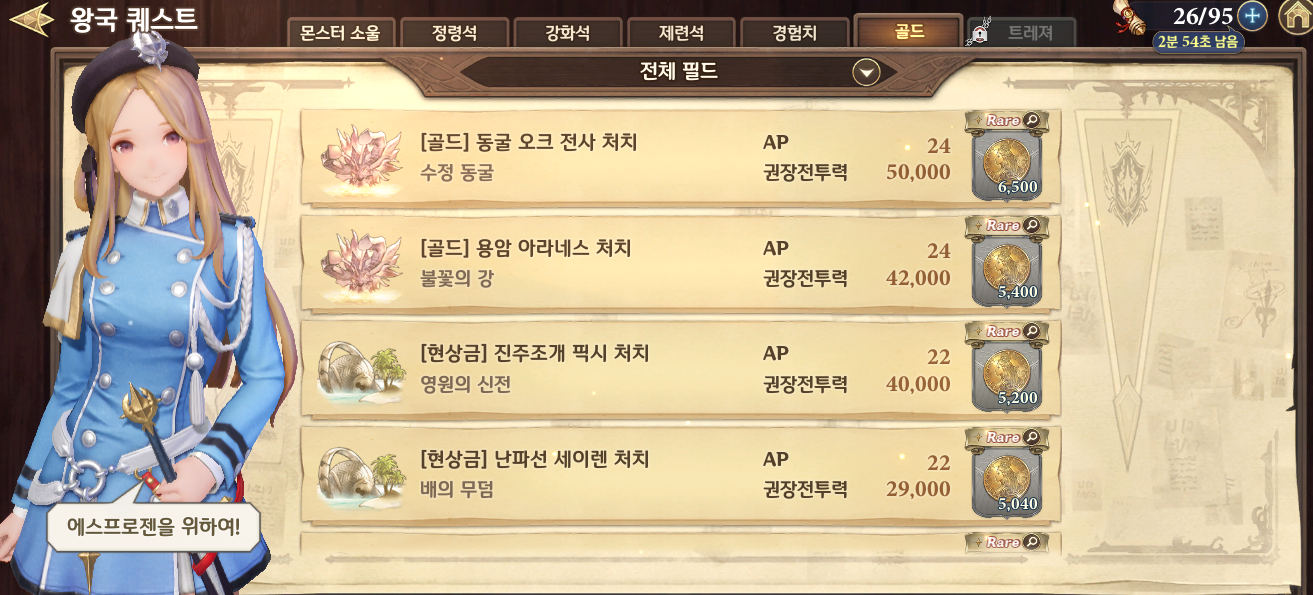This screenshot has width=1313, height=595.
Task: Select the 강화석 tab
Action: point(567,33)
